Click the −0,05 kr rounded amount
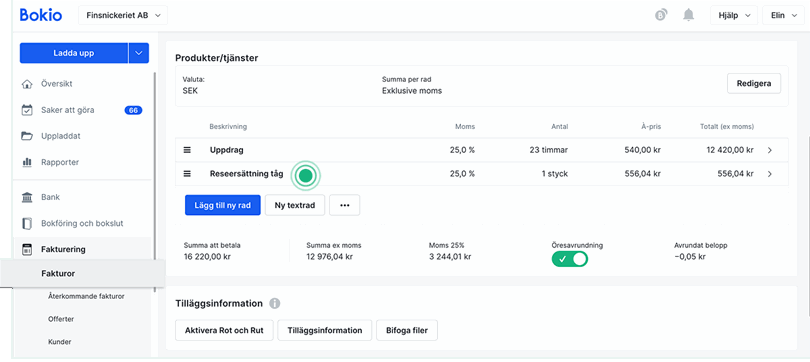The image size is (810, 362). pos(690,256)
